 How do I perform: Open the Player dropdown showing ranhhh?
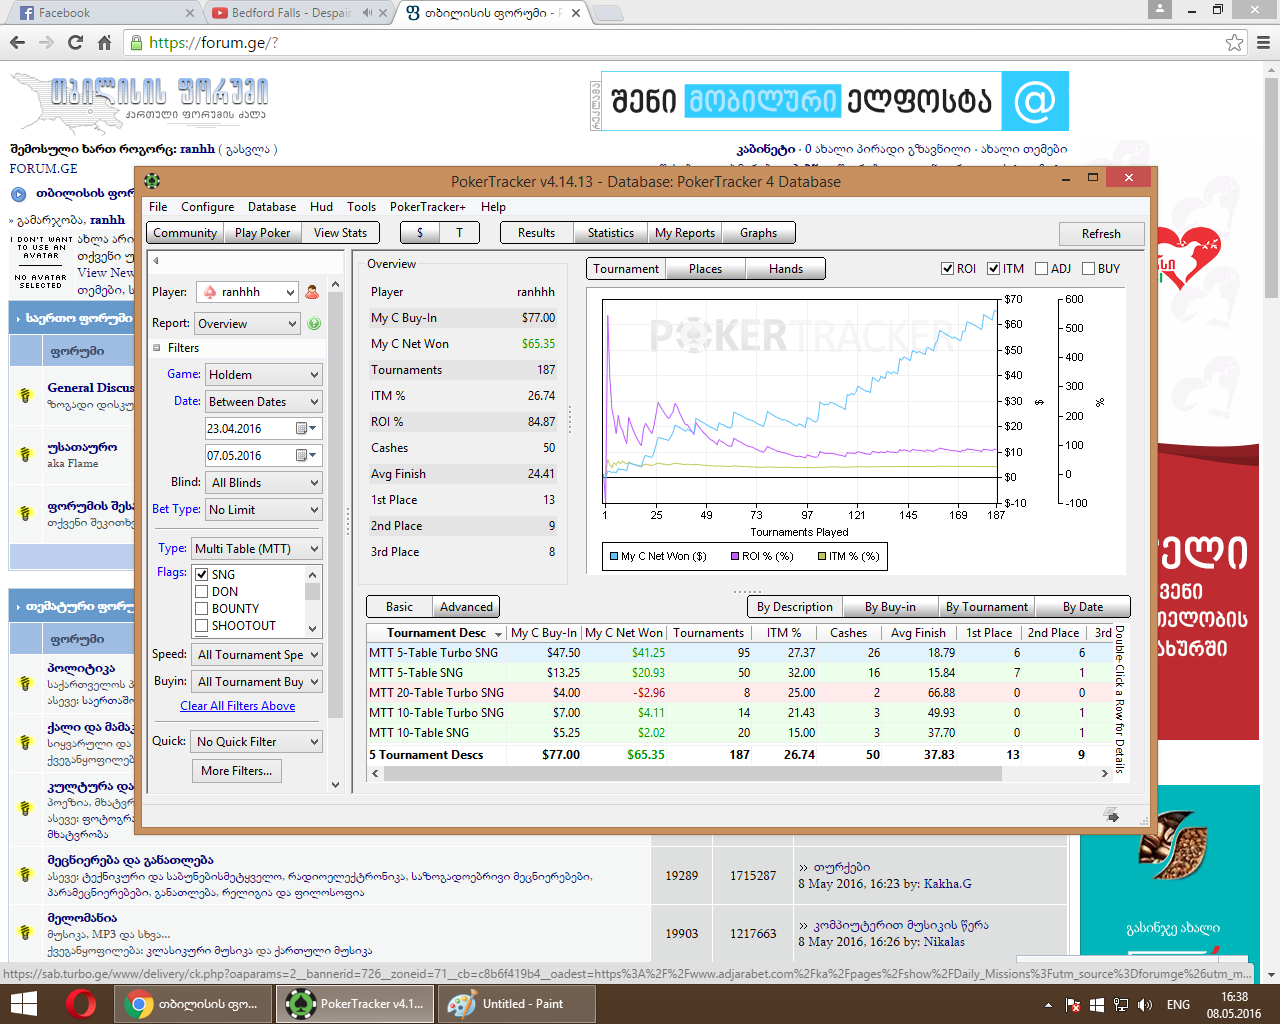(248, 292)
